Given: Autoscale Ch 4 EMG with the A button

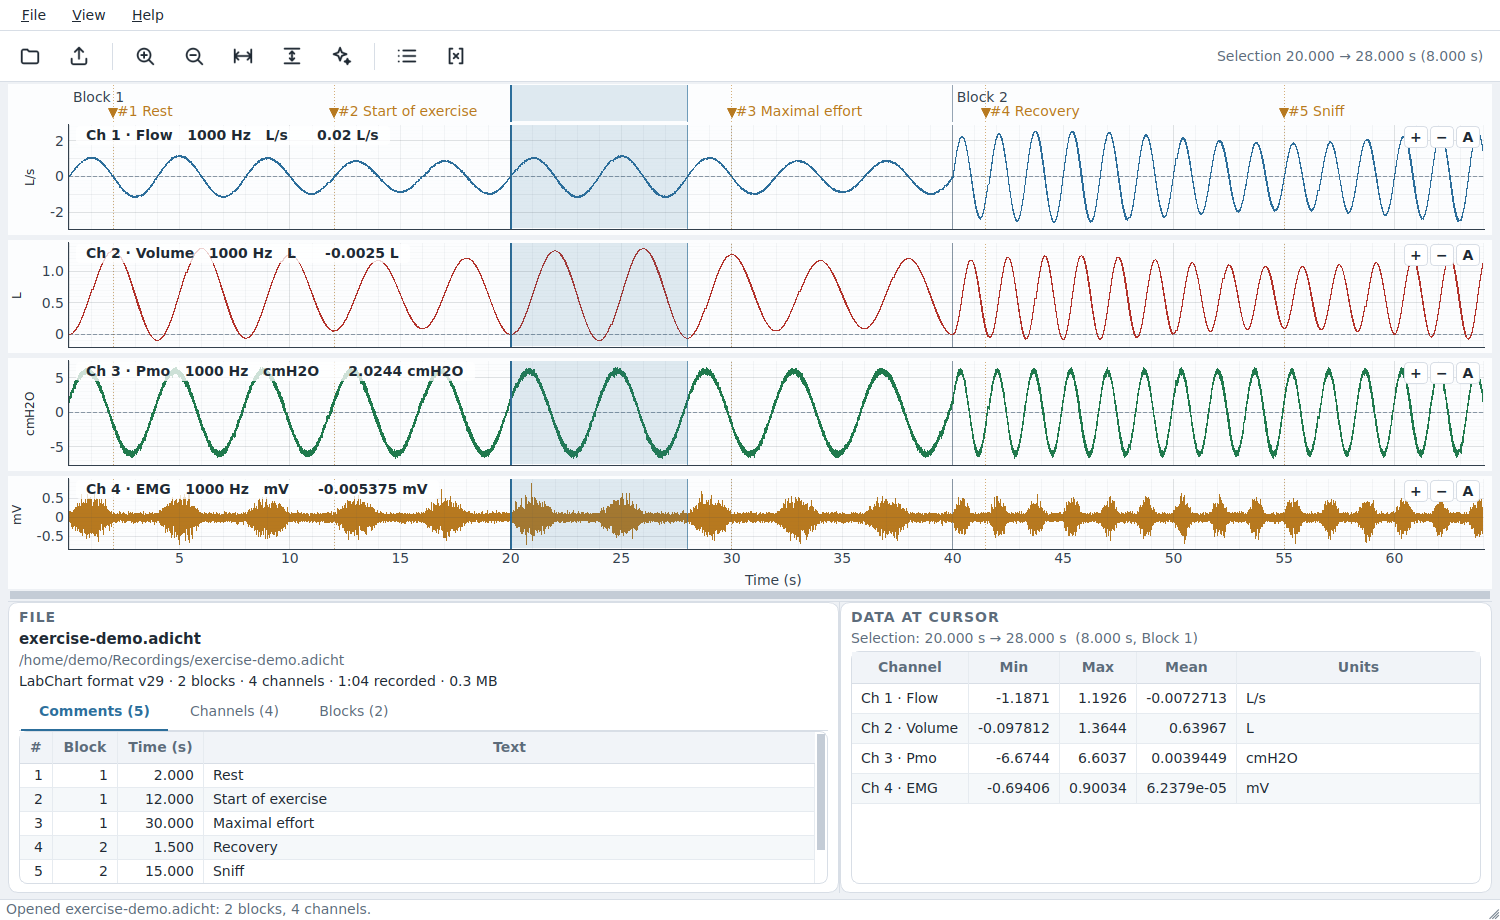Looking at the screenshot, I should (1468, 491).
